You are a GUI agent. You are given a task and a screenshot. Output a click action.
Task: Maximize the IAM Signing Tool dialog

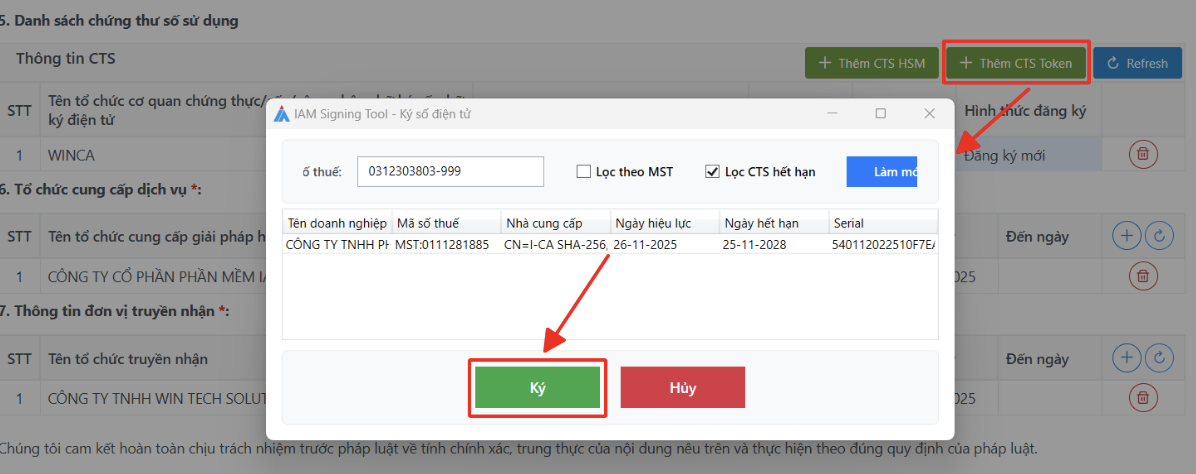click(x=881, y=113)
